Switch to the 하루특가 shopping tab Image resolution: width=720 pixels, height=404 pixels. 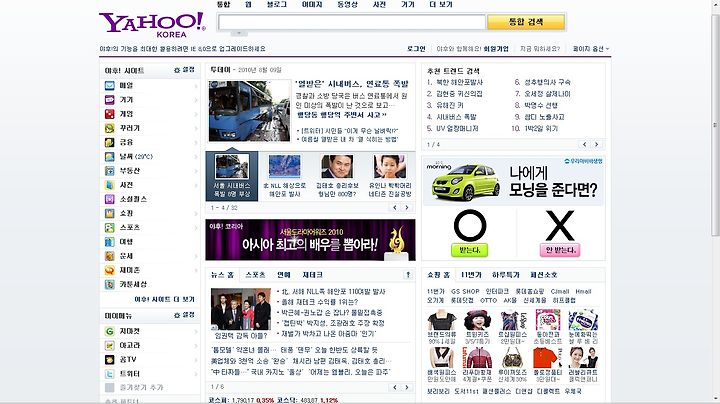[506, 275]
